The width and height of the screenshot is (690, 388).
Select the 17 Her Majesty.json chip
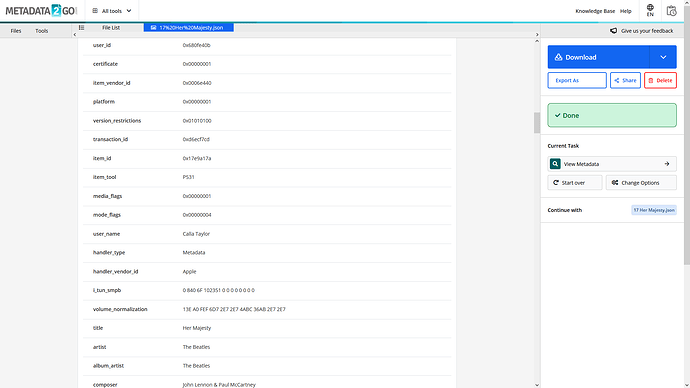(x=654, y=210)
